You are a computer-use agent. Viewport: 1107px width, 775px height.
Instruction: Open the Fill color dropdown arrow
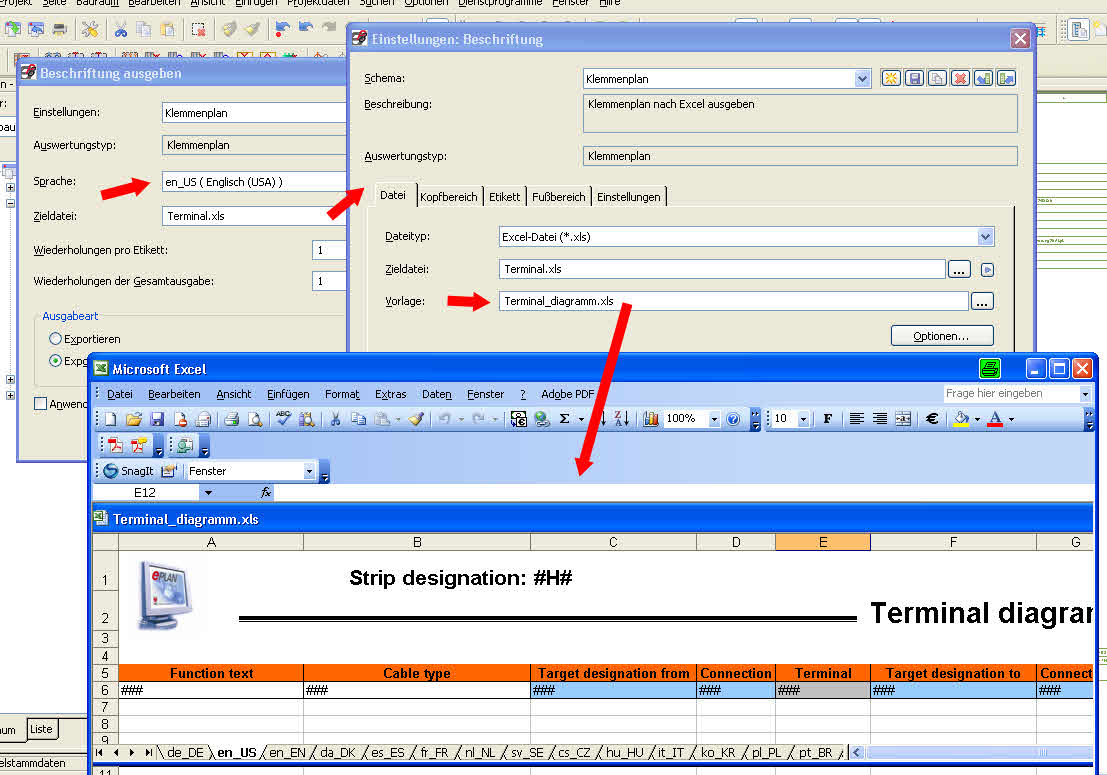(977, 419)
